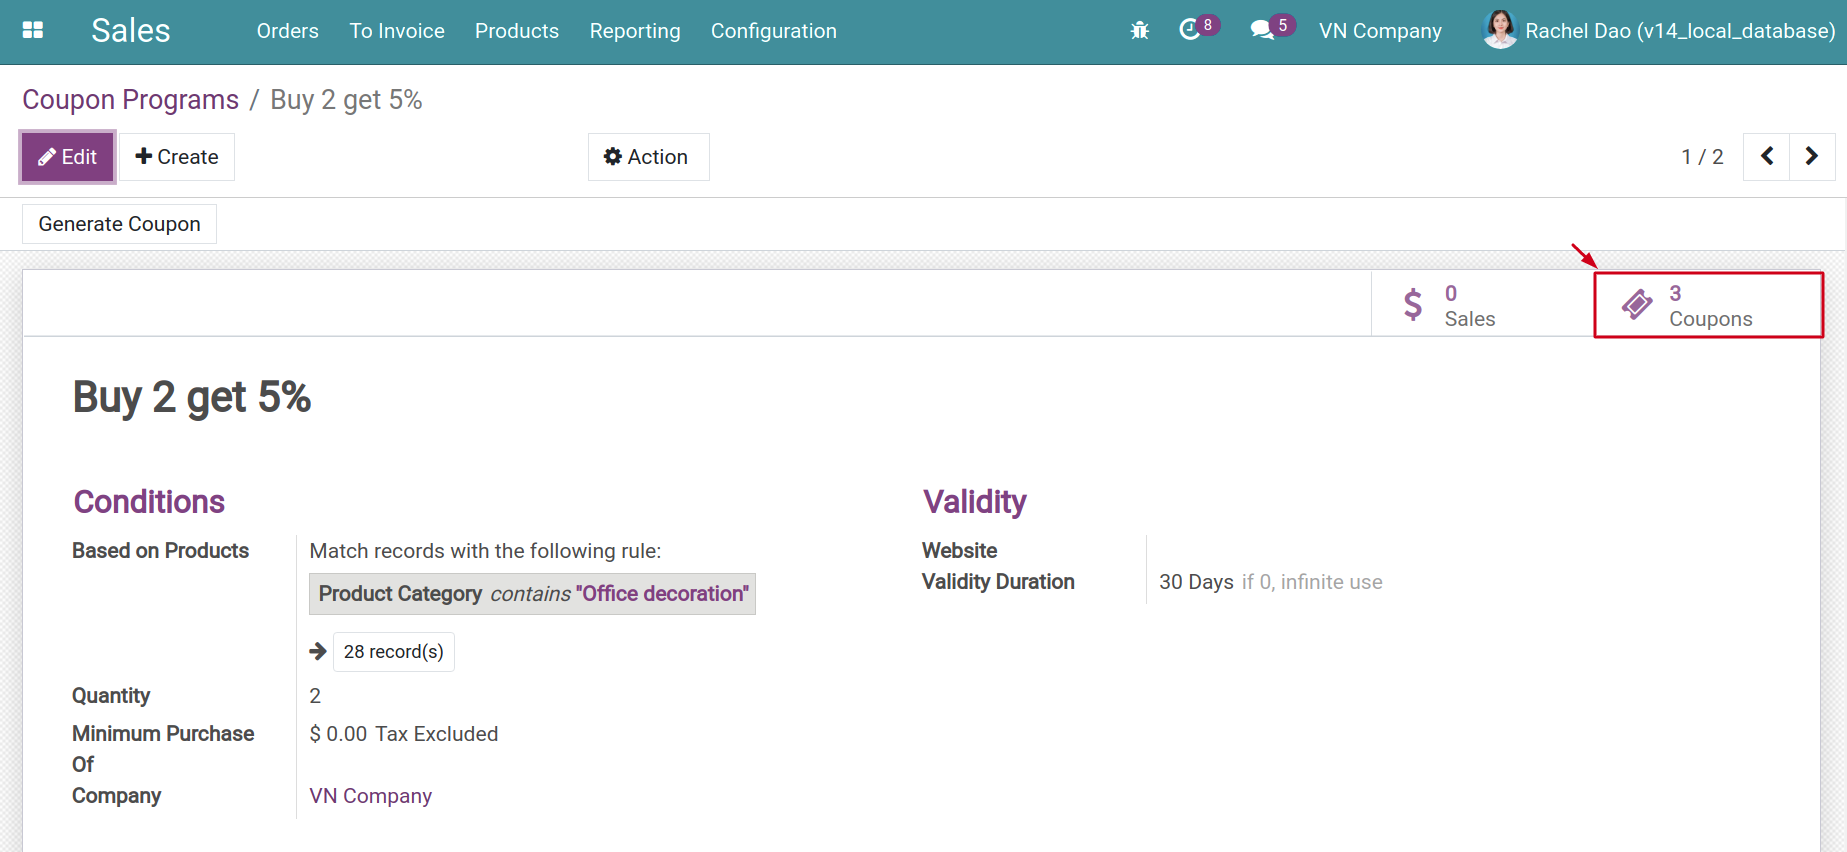This screenshot has width=1847, height=852.
Task: Click the Buy 2 get 5% form title
Action: 192,397
